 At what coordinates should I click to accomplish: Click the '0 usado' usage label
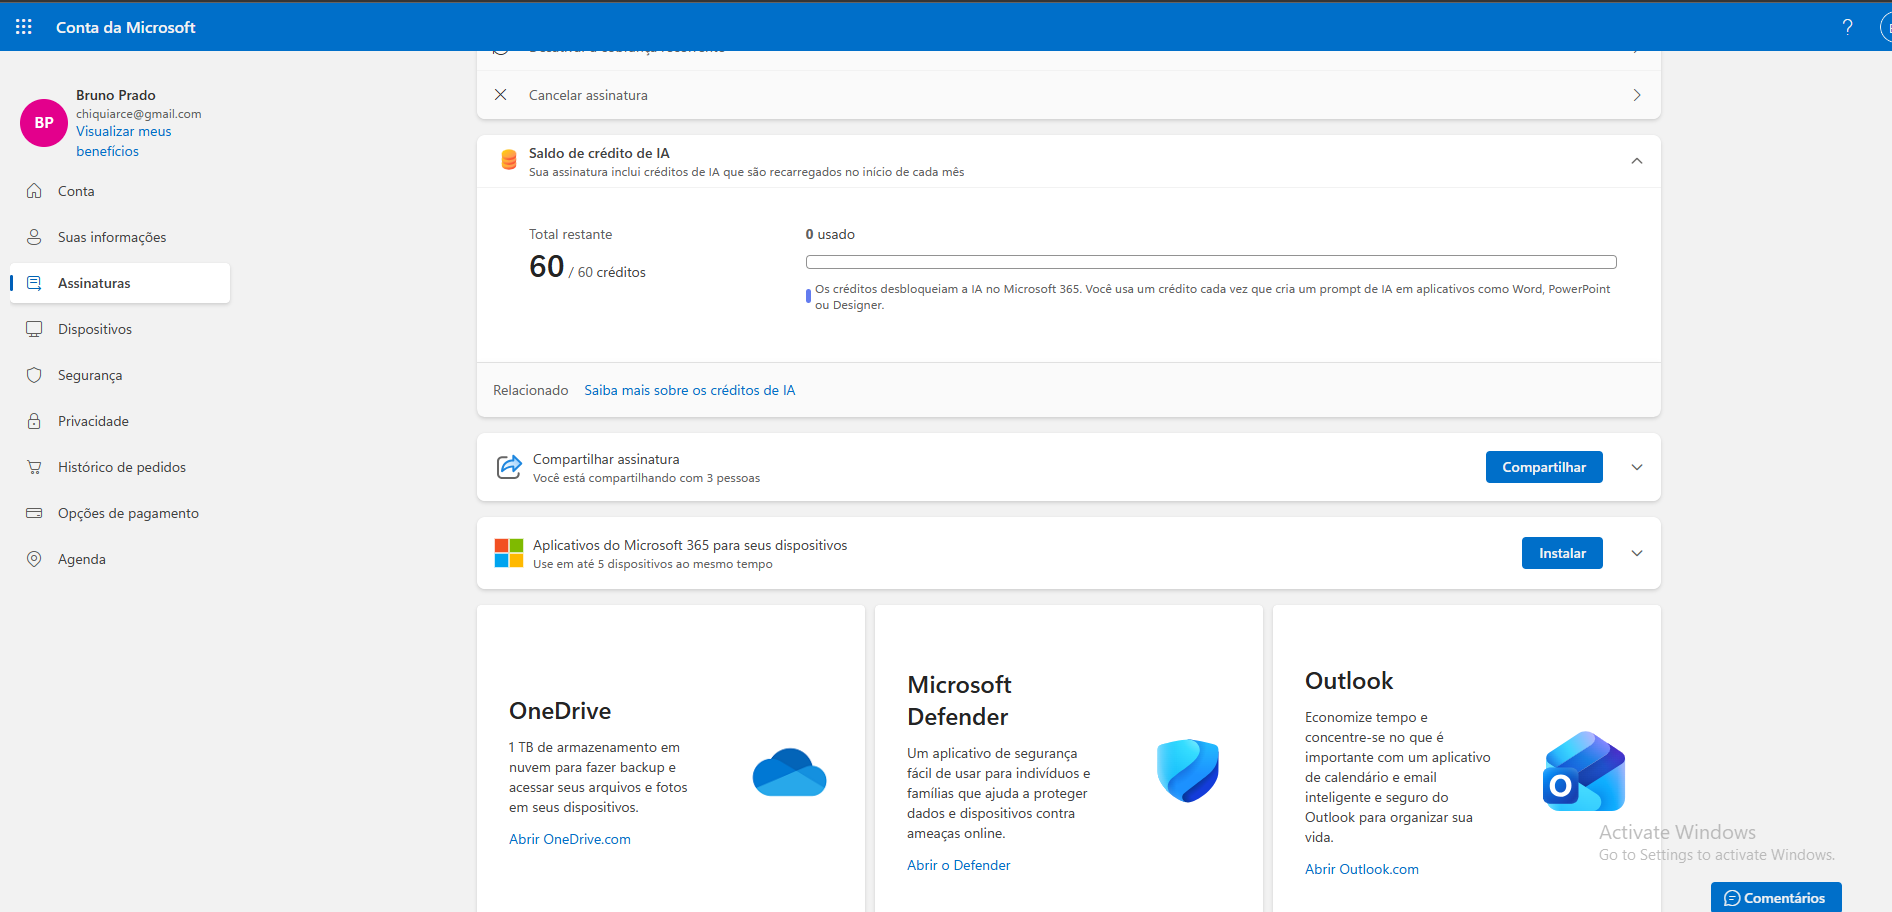[830, 234]
